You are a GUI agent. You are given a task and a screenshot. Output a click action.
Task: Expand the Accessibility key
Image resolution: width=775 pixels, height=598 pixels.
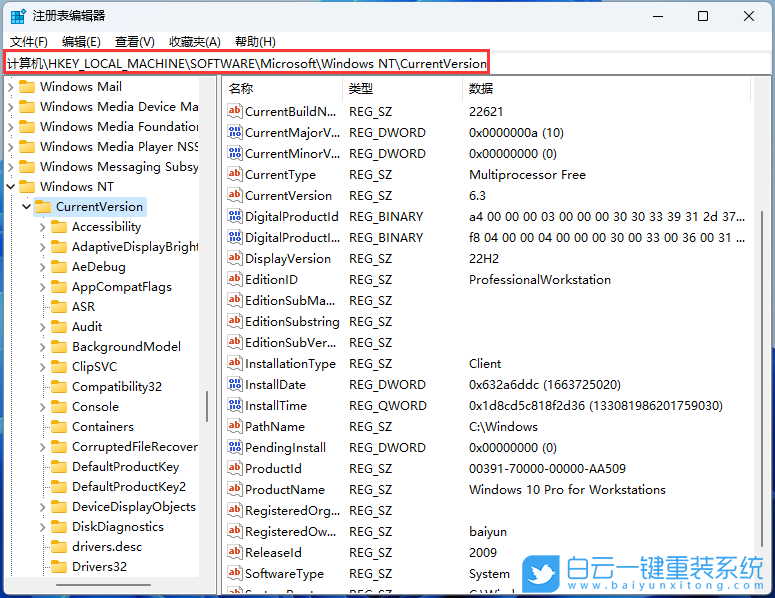tap(43, 227)
